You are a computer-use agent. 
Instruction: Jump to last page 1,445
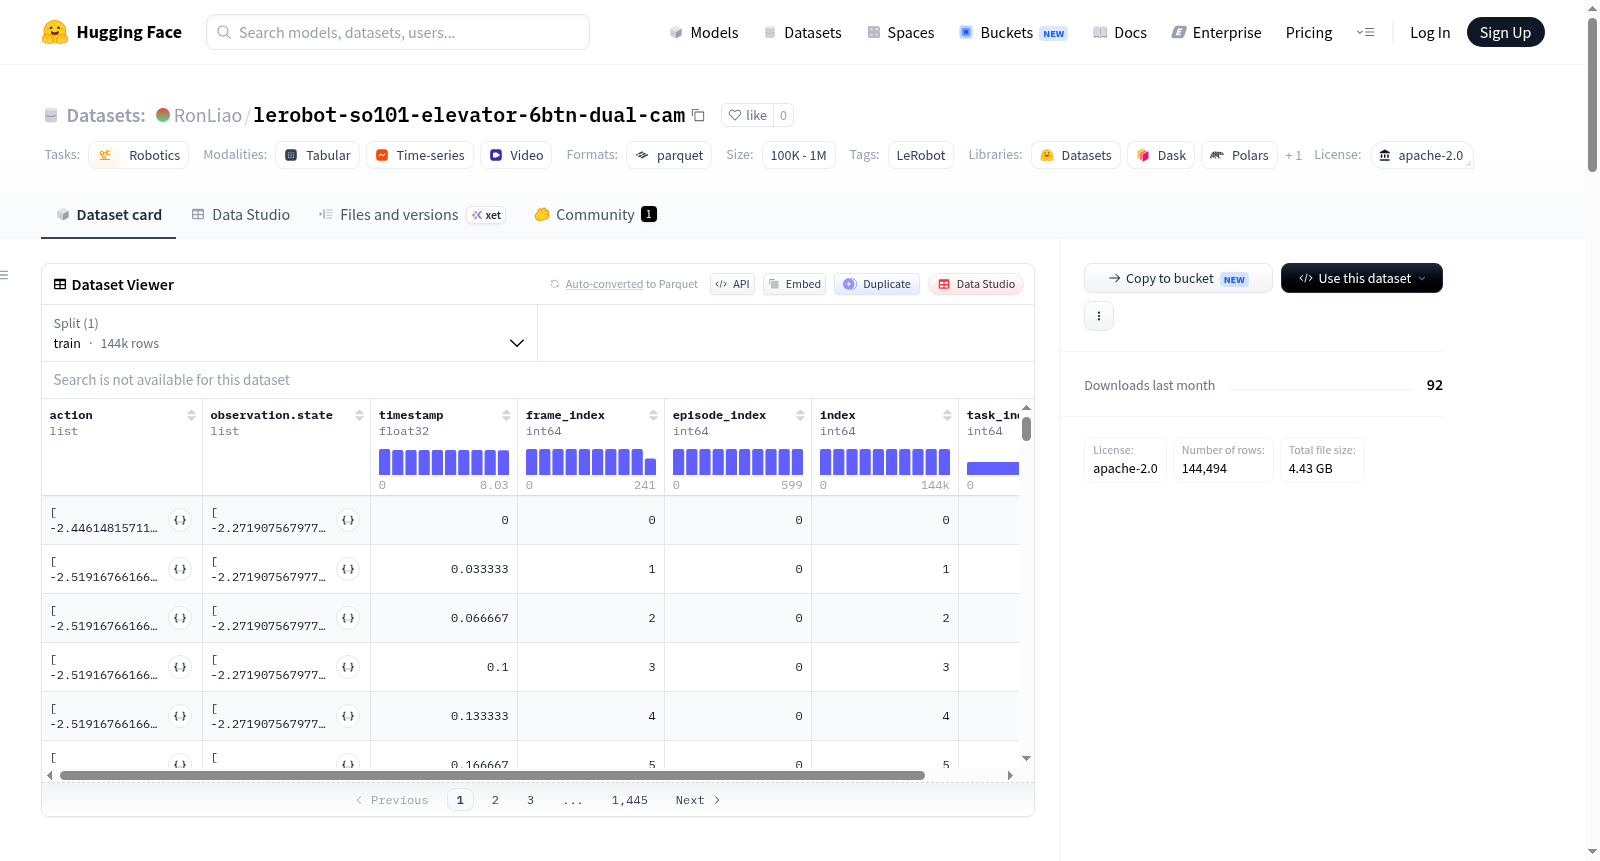point(630,800)
